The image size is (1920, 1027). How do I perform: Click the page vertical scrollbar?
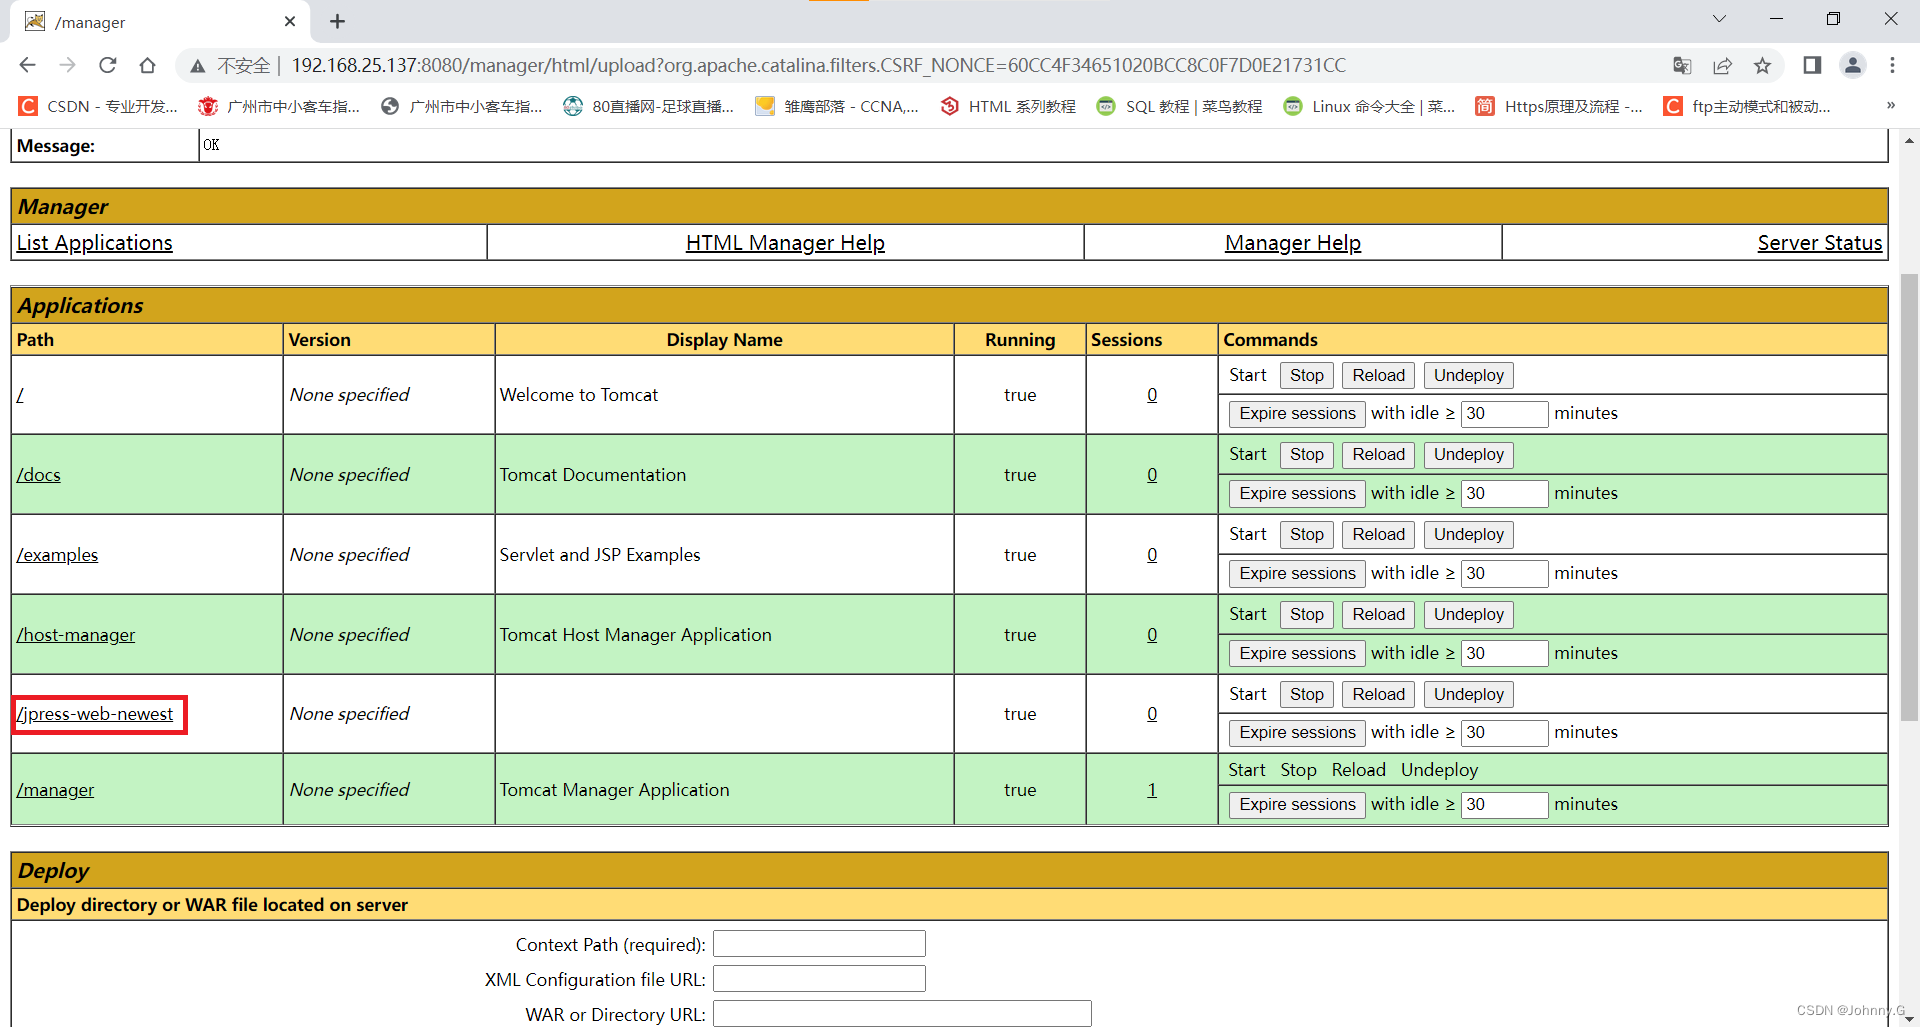(x=1909, y=496)
